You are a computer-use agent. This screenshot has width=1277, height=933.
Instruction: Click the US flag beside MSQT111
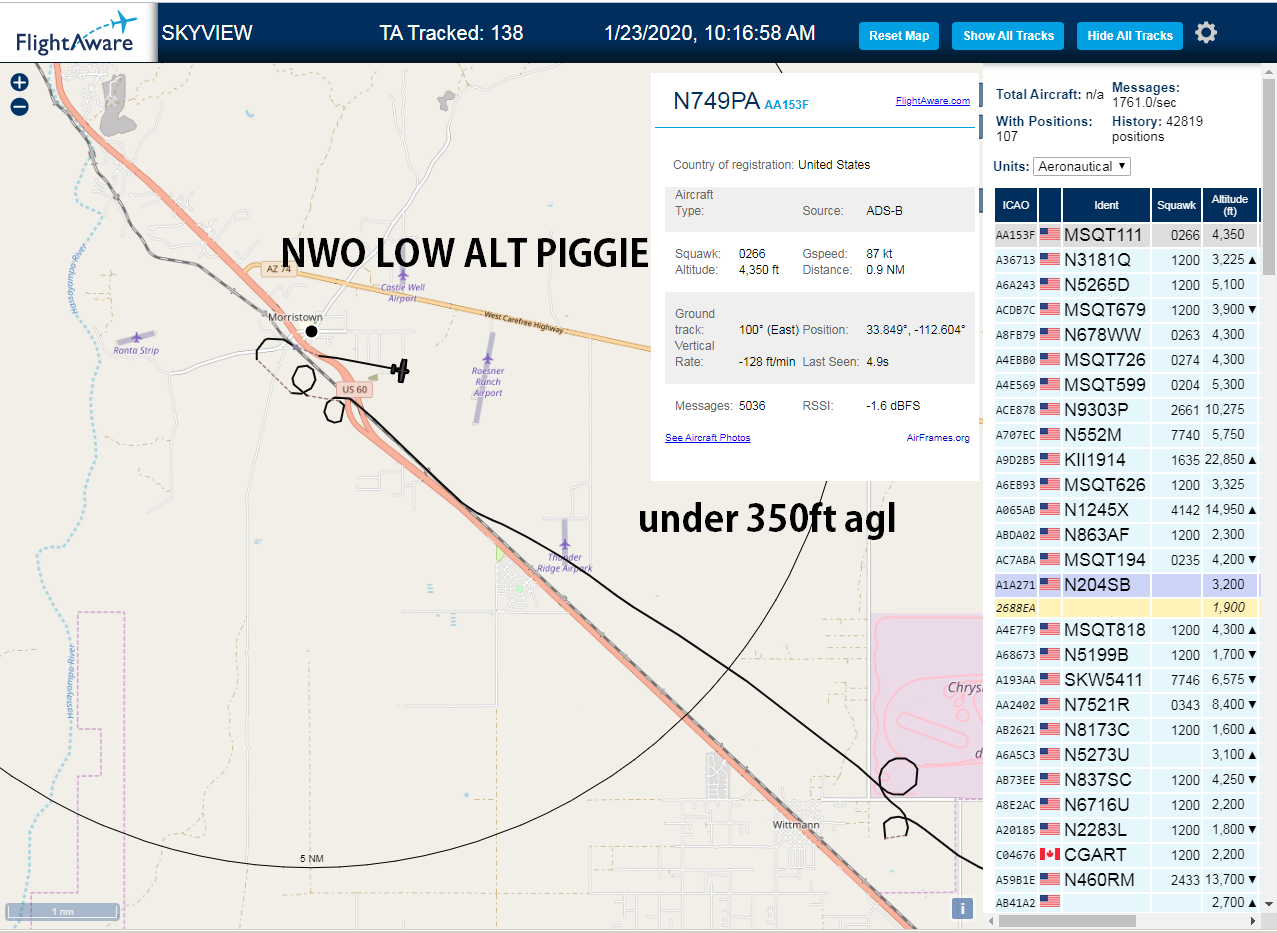click(1049, 234)
